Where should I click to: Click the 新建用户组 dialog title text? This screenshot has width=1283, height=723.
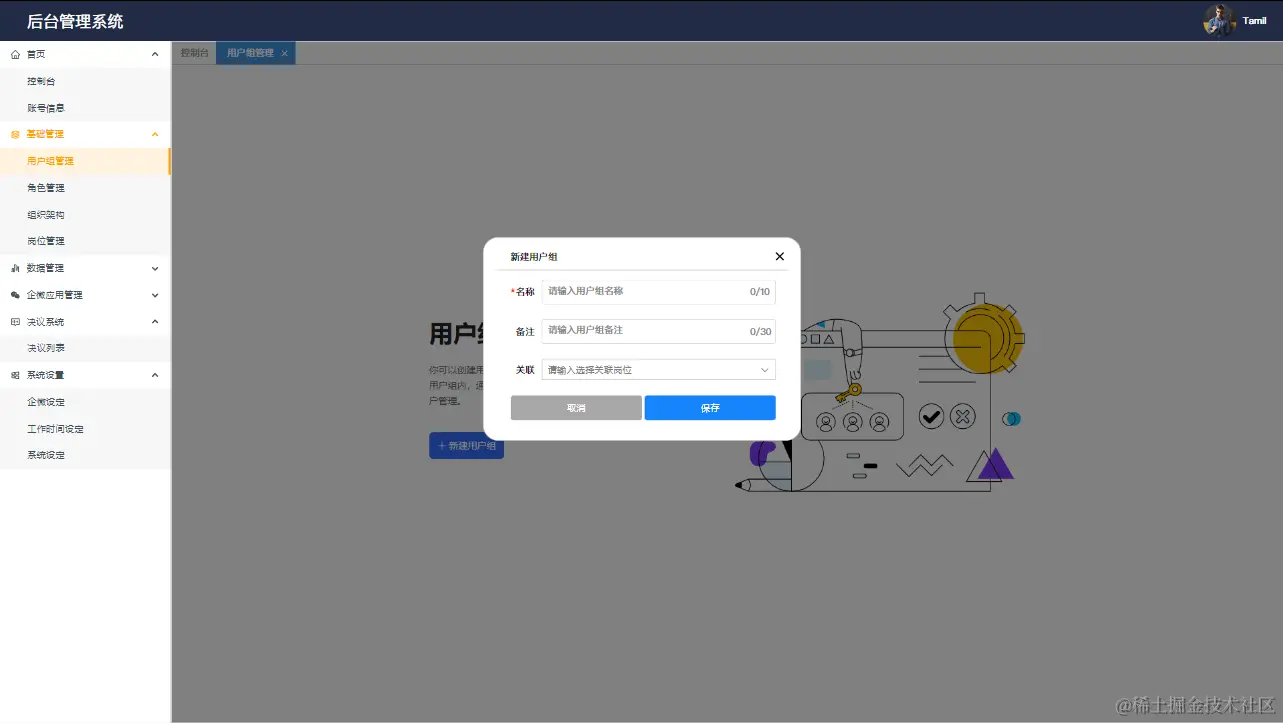click(x=534, y=257)
